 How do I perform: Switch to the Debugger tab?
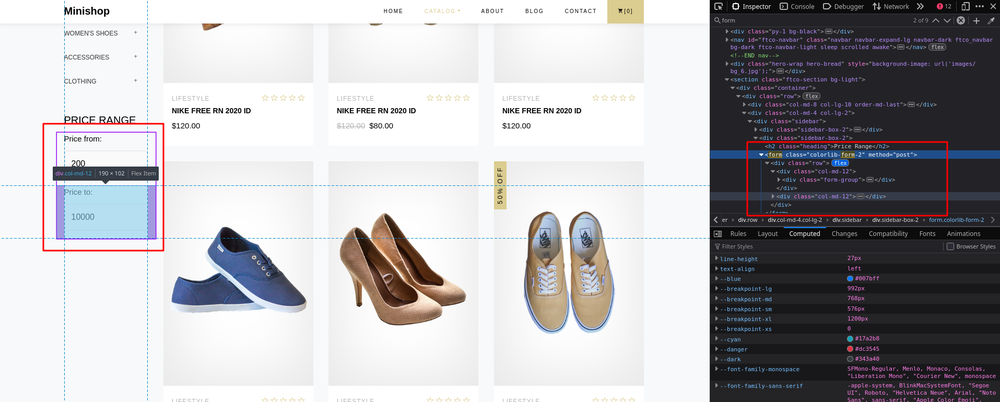pos(844,6)
